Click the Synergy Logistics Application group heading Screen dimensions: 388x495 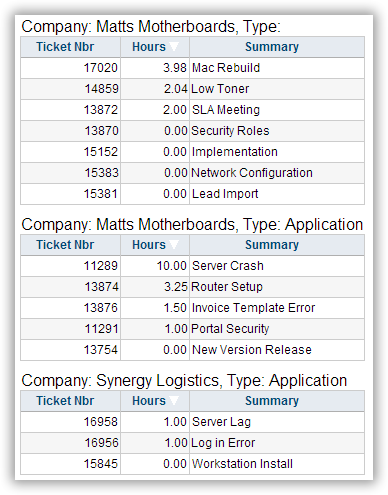click(x=184, y=381)
